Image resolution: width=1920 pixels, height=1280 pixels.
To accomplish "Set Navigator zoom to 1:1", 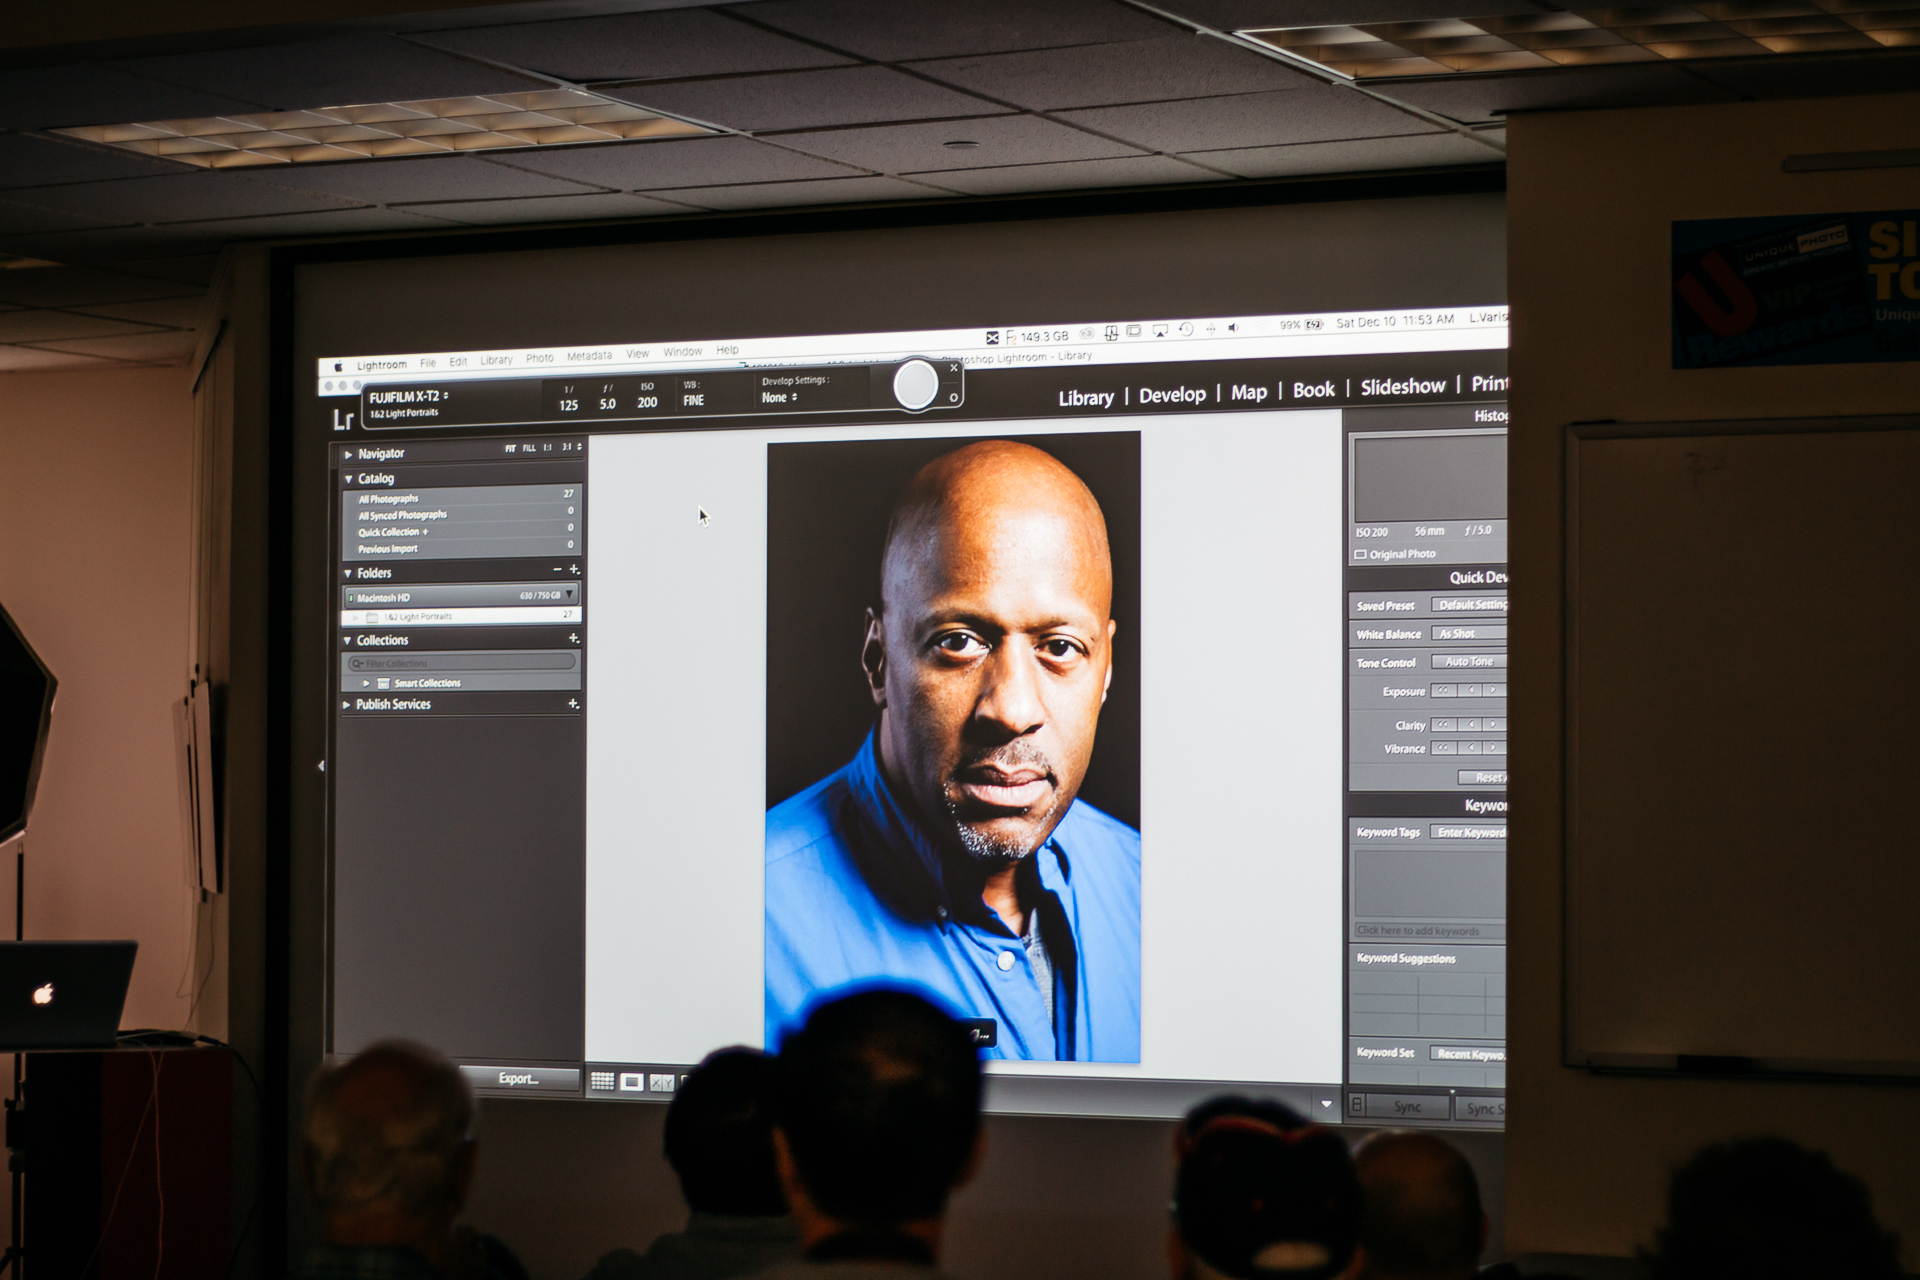I will point(547,448).
